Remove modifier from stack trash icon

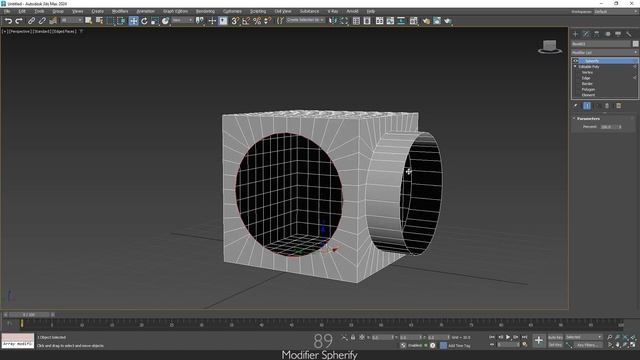[x=607, y=106]
